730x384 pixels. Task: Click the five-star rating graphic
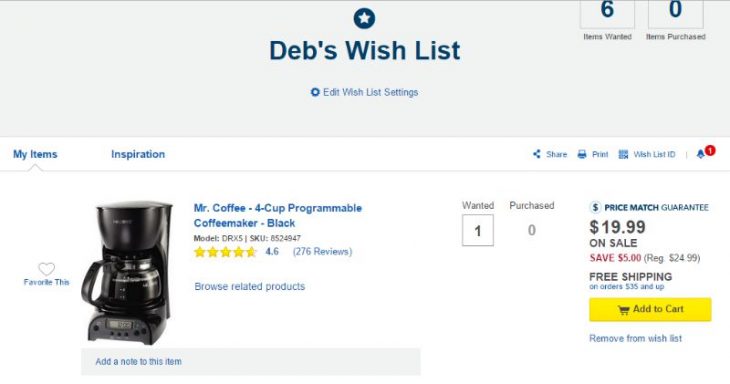(225, 252)
